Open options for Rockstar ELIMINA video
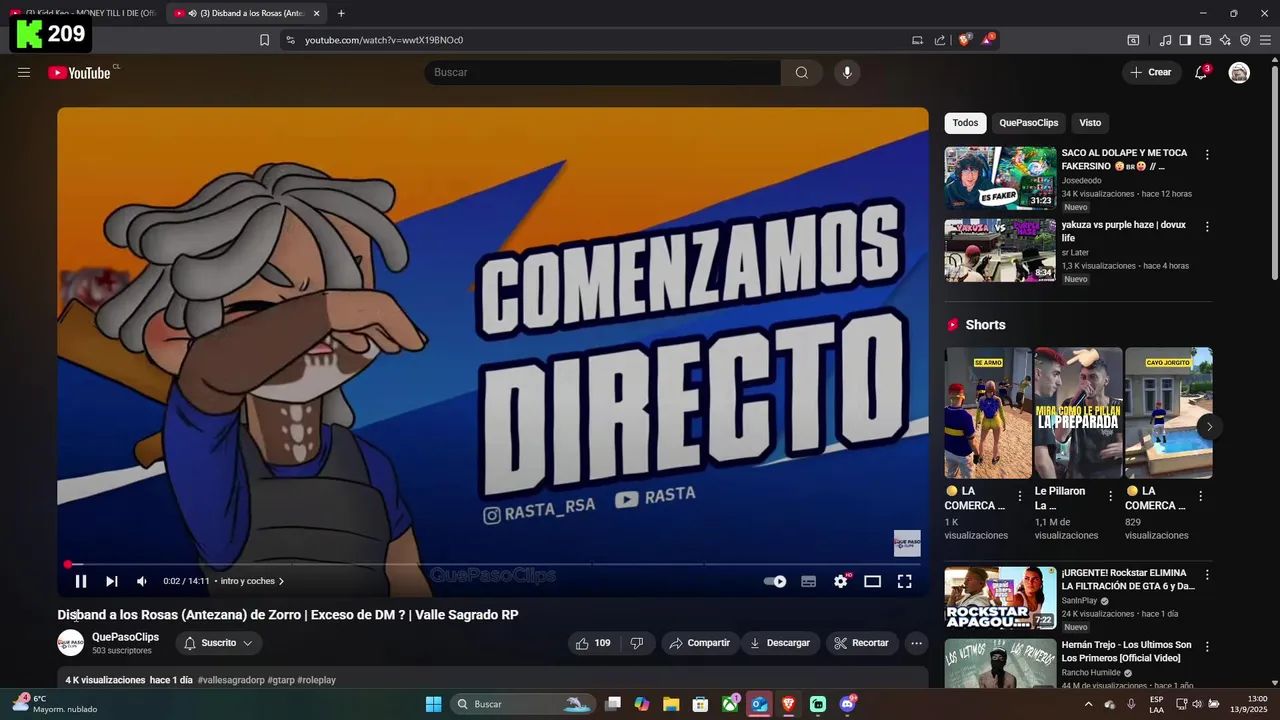 (1207, 575)
